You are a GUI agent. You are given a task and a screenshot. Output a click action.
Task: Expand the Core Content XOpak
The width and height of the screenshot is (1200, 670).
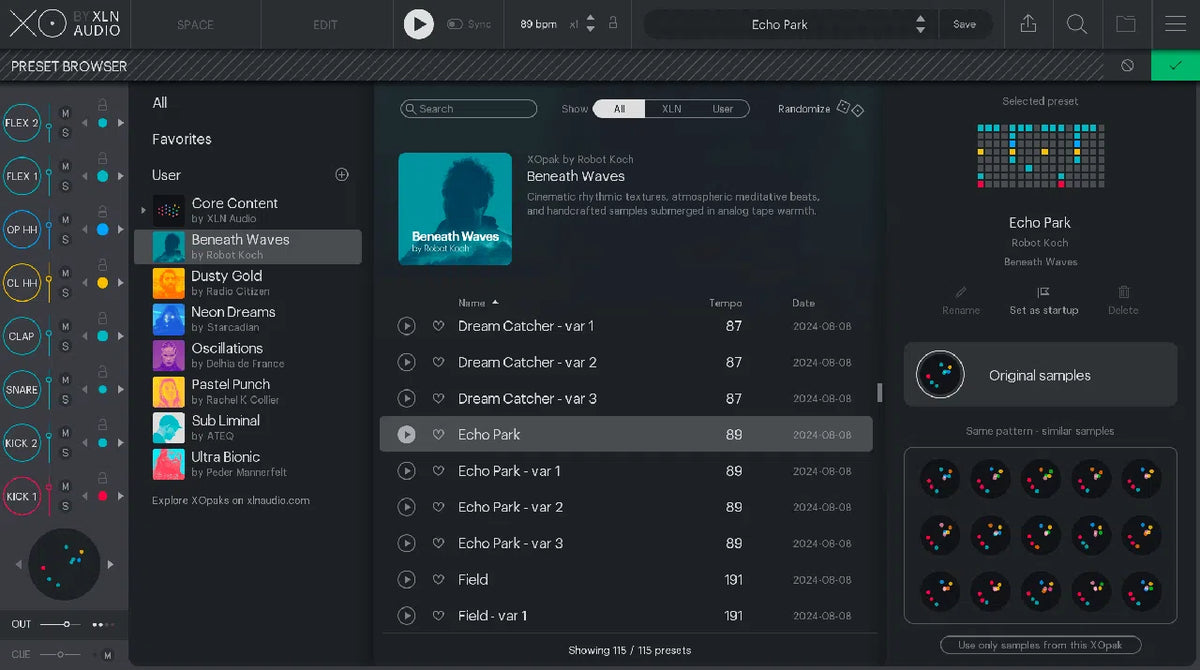click(143, 210)
